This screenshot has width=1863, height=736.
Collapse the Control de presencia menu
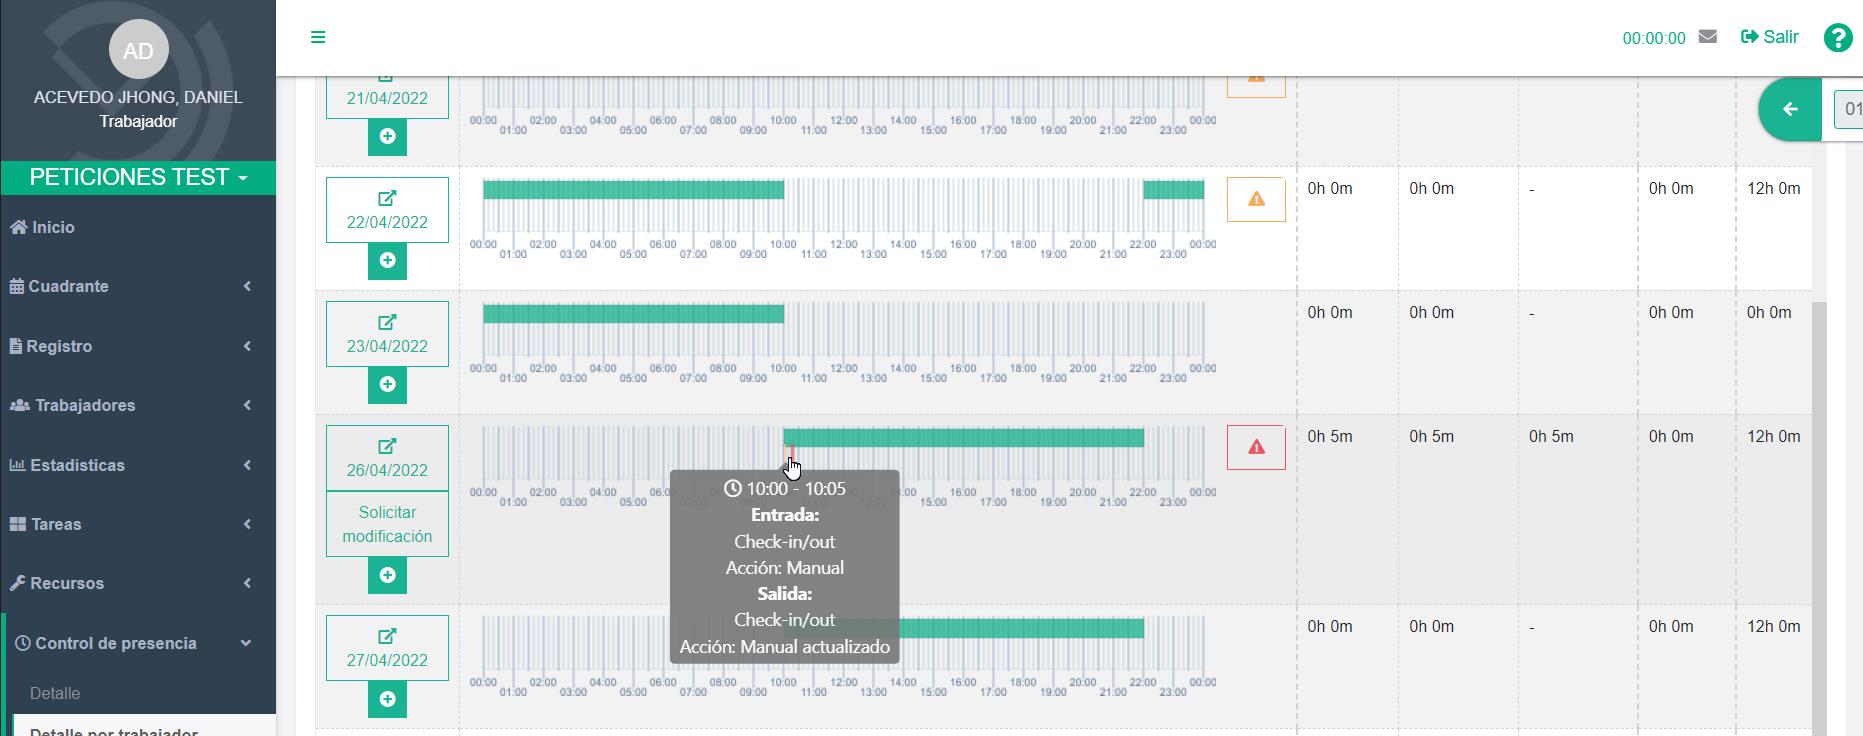click(130, 643)
